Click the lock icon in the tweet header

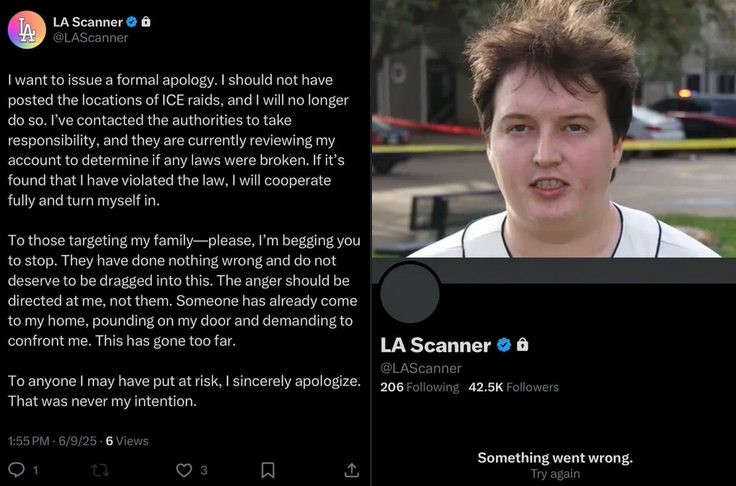point(146,21)
